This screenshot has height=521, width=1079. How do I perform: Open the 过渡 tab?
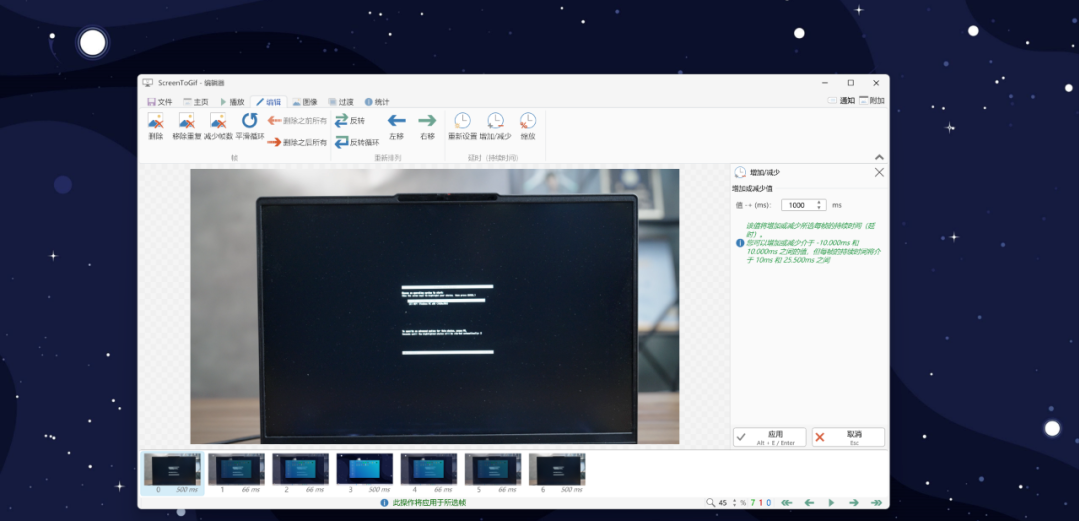click(341, 102)
